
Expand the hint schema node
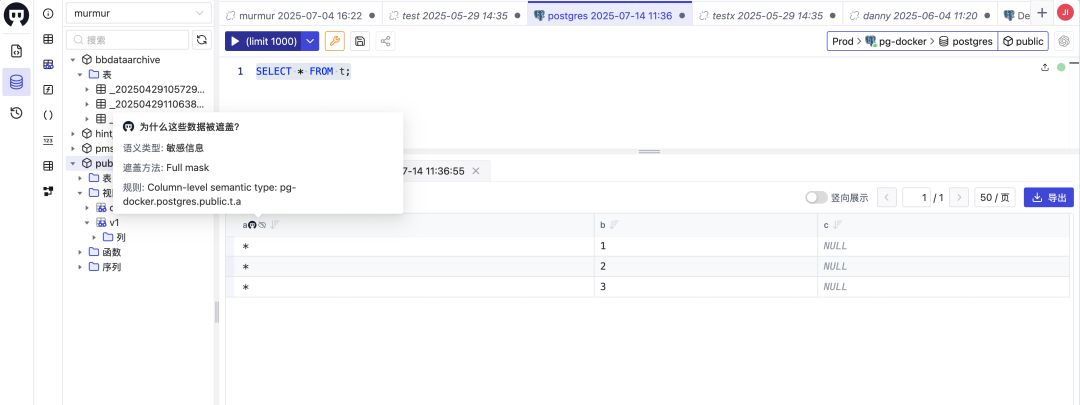pyautogui.click(x=73, y=134)
